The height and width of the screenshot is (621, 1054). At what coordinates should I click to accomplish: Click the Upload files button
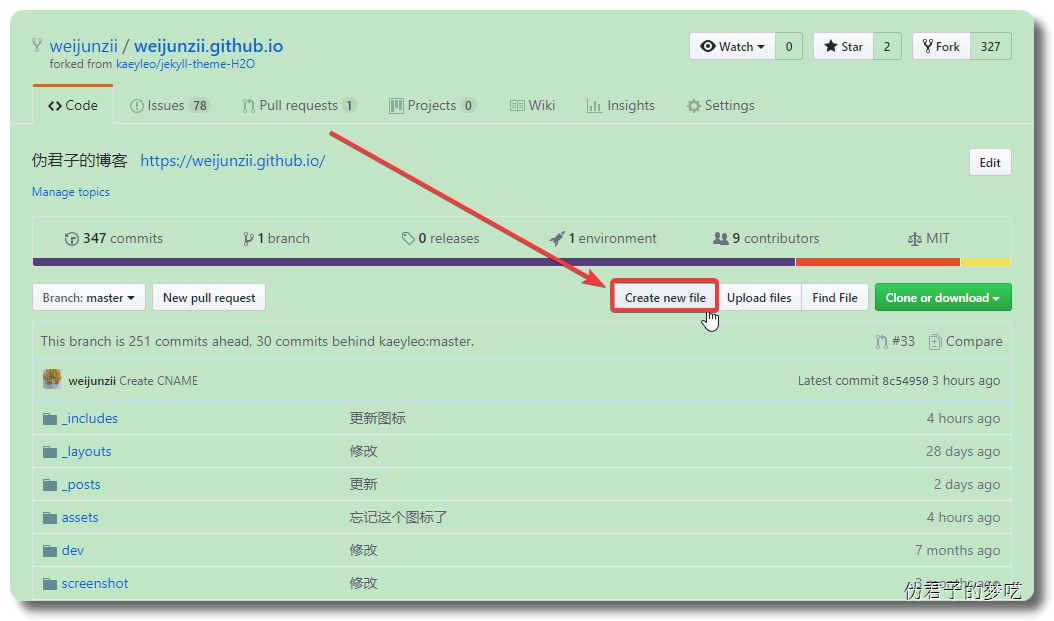(x=759, y=298)
